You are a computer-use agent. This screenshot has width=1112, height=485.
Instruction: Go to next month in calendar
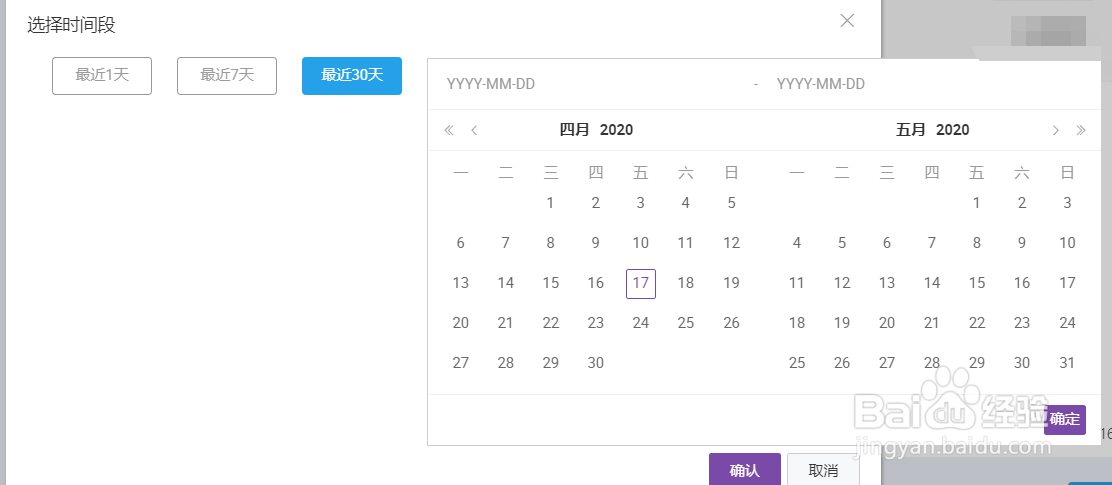(1055, 130)
